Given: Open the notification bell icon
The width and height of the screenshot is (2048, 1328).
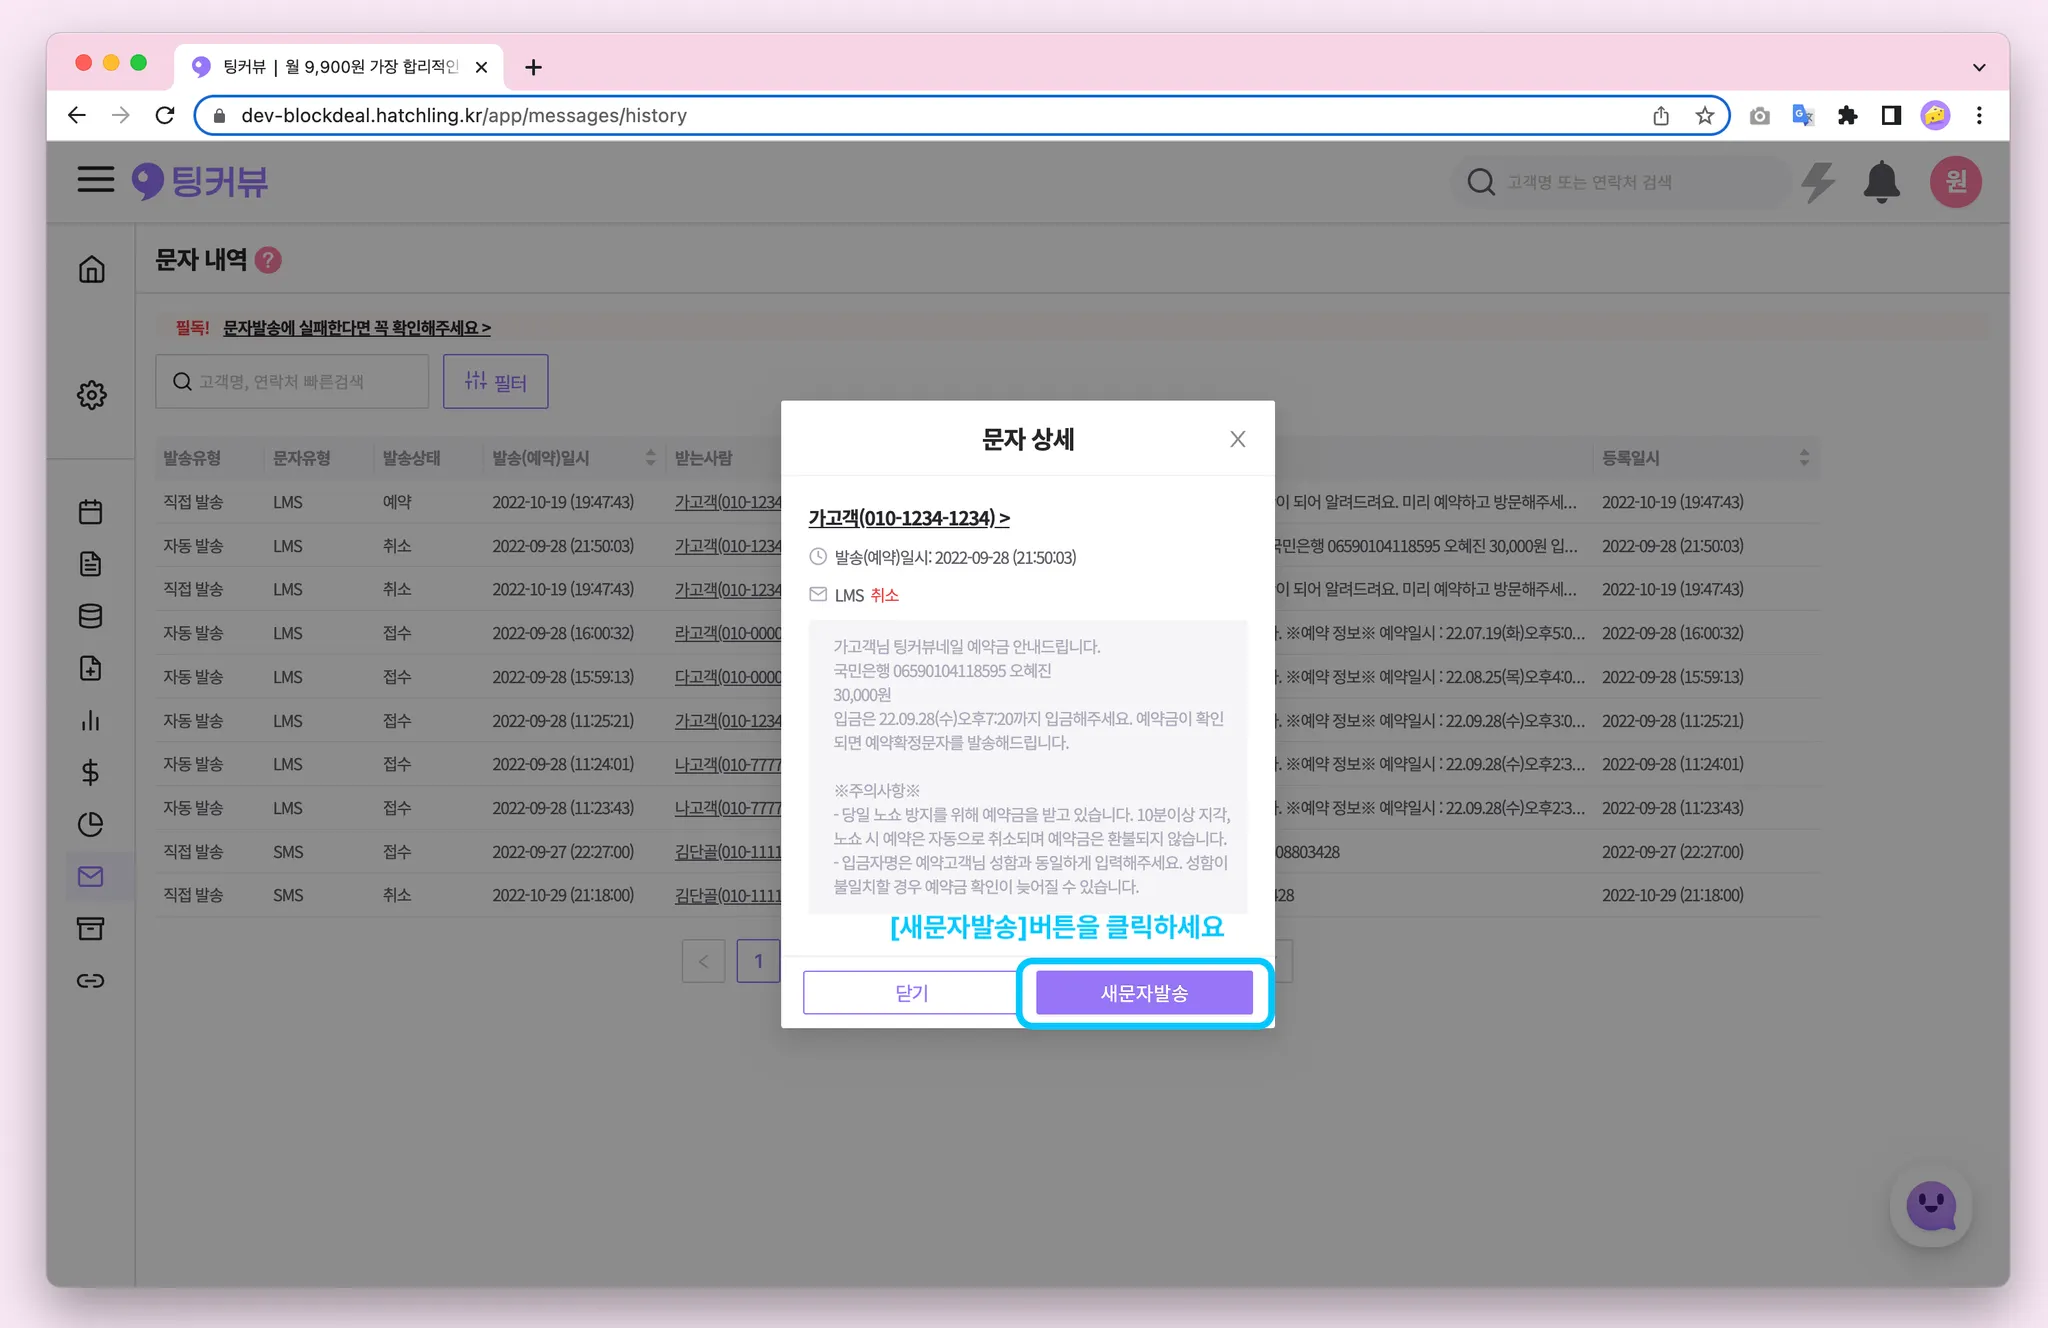Looking at the screenshot, I should pos(1881,182).
